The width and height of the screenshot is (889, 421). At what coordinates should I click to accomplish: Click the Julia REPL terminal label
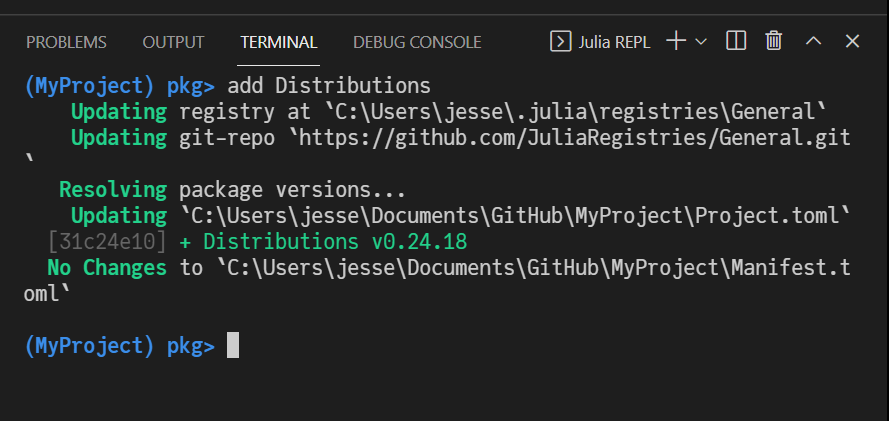pyautogui.click(x=614, y=42)
